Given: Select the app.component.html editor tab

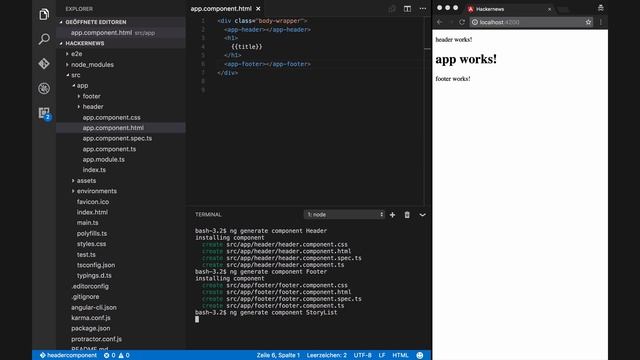Looking at the screenshot, I should [221, 9].
